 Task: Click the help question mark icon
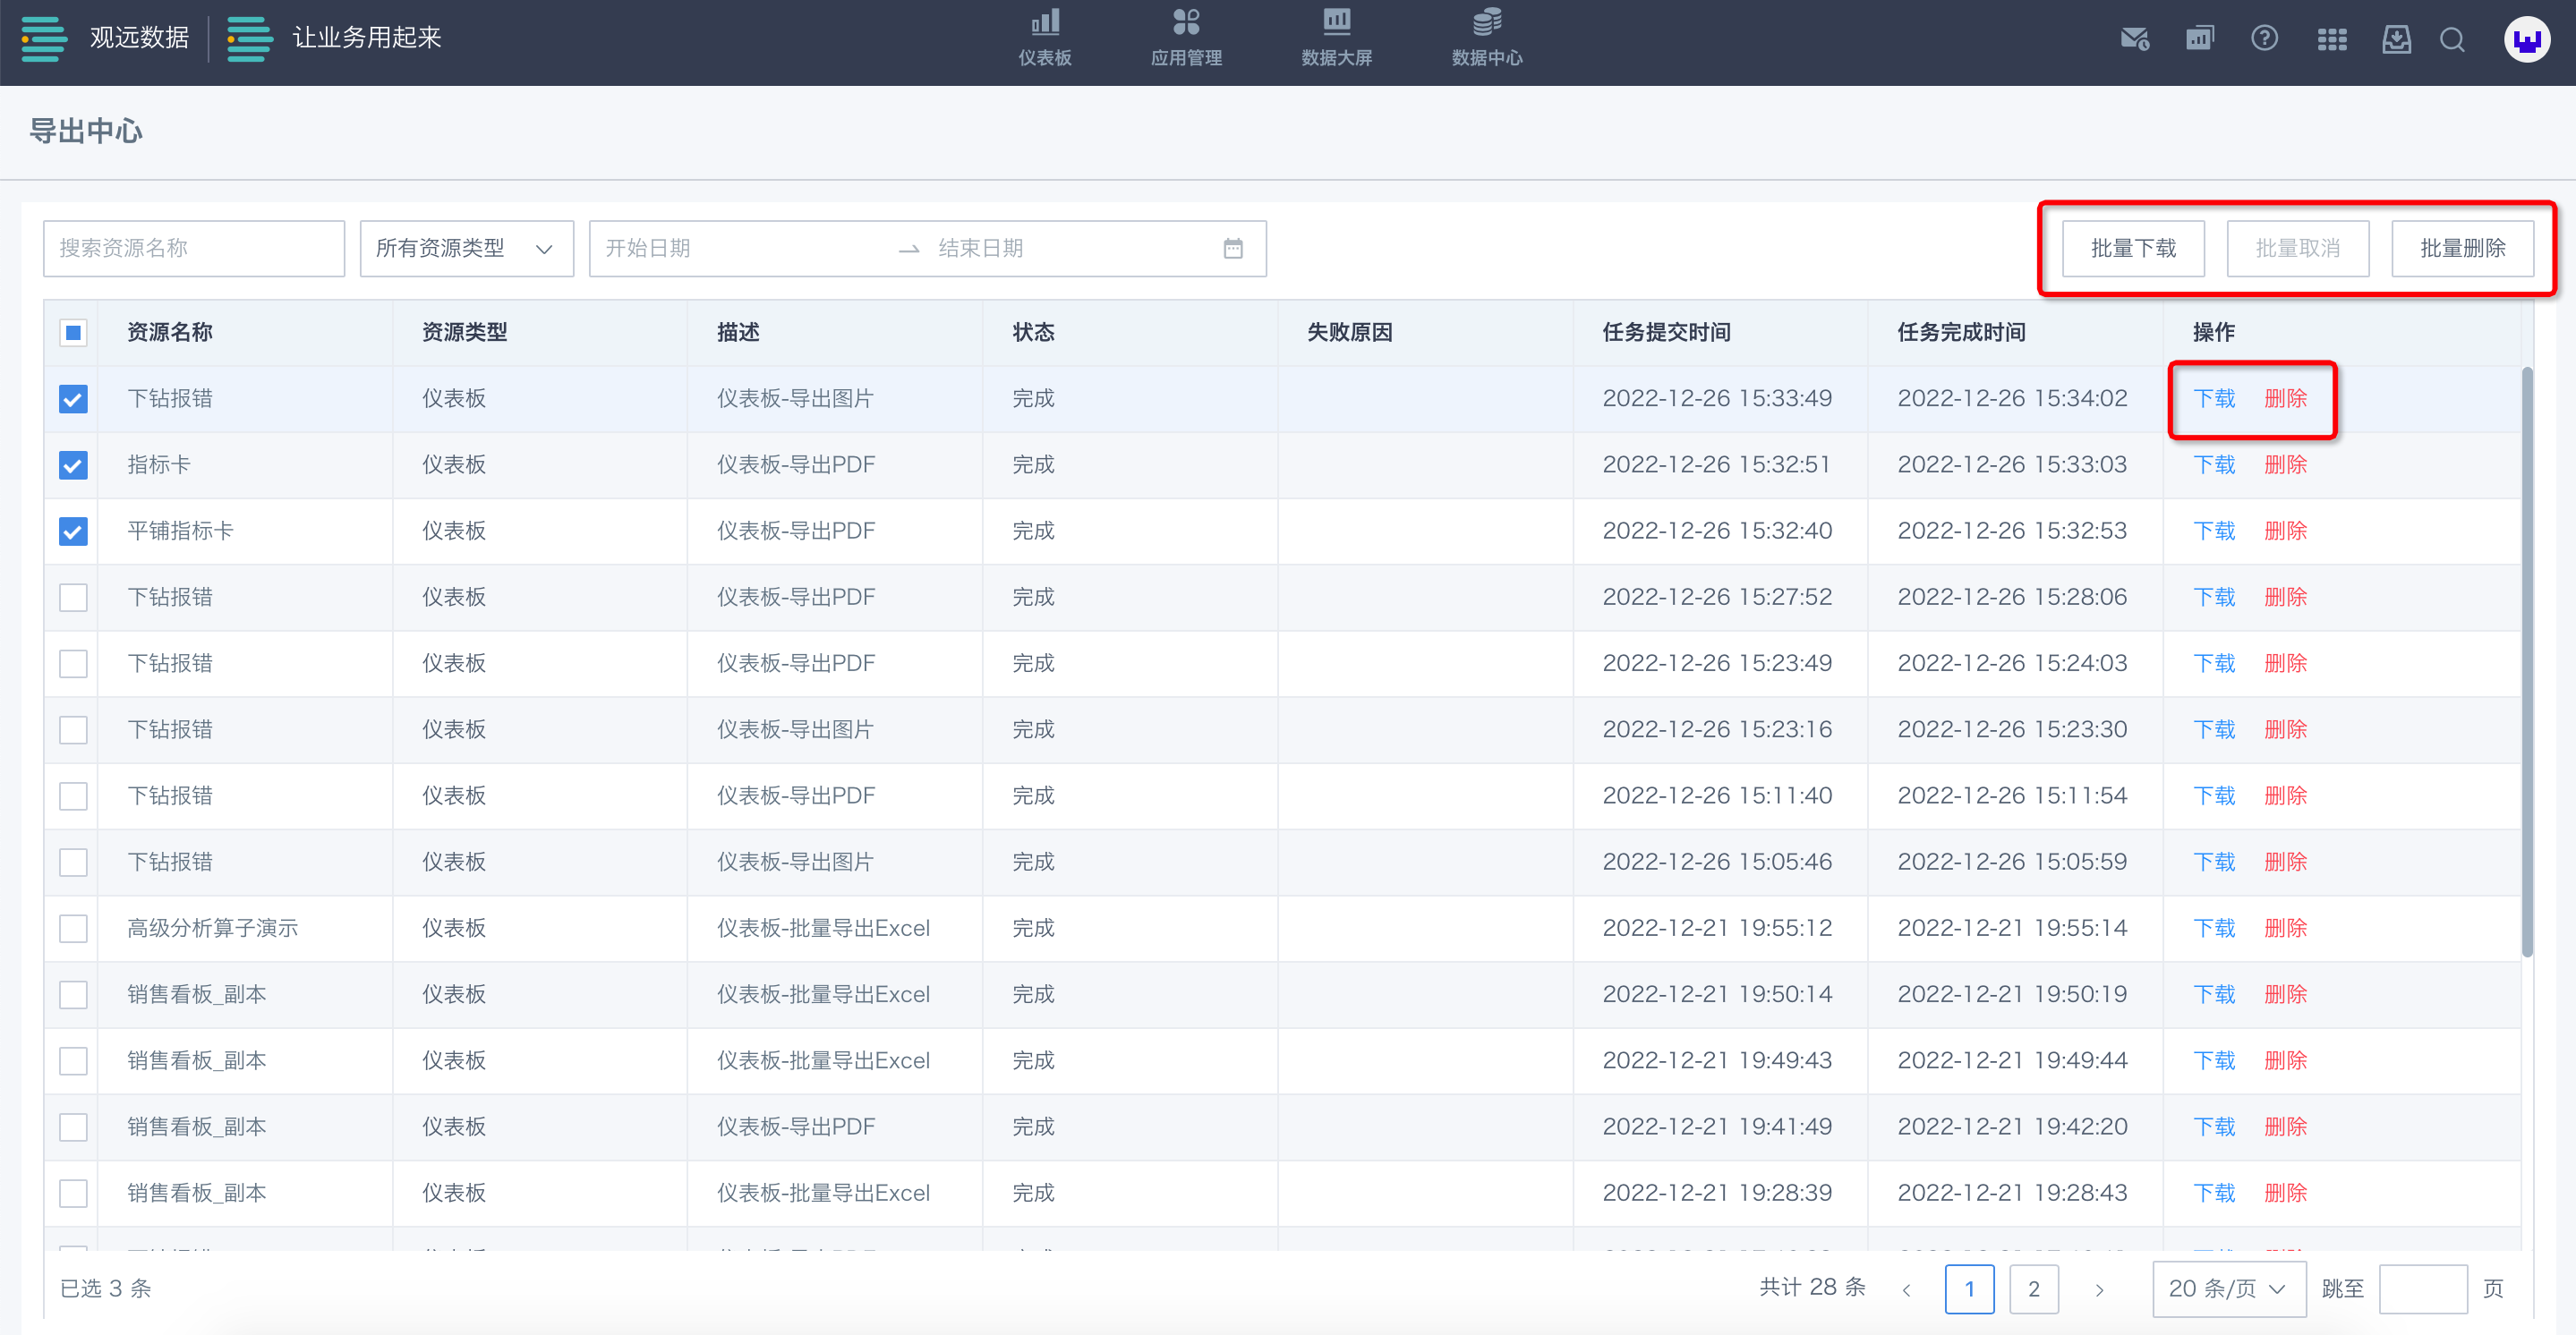tap(2264, 39)
